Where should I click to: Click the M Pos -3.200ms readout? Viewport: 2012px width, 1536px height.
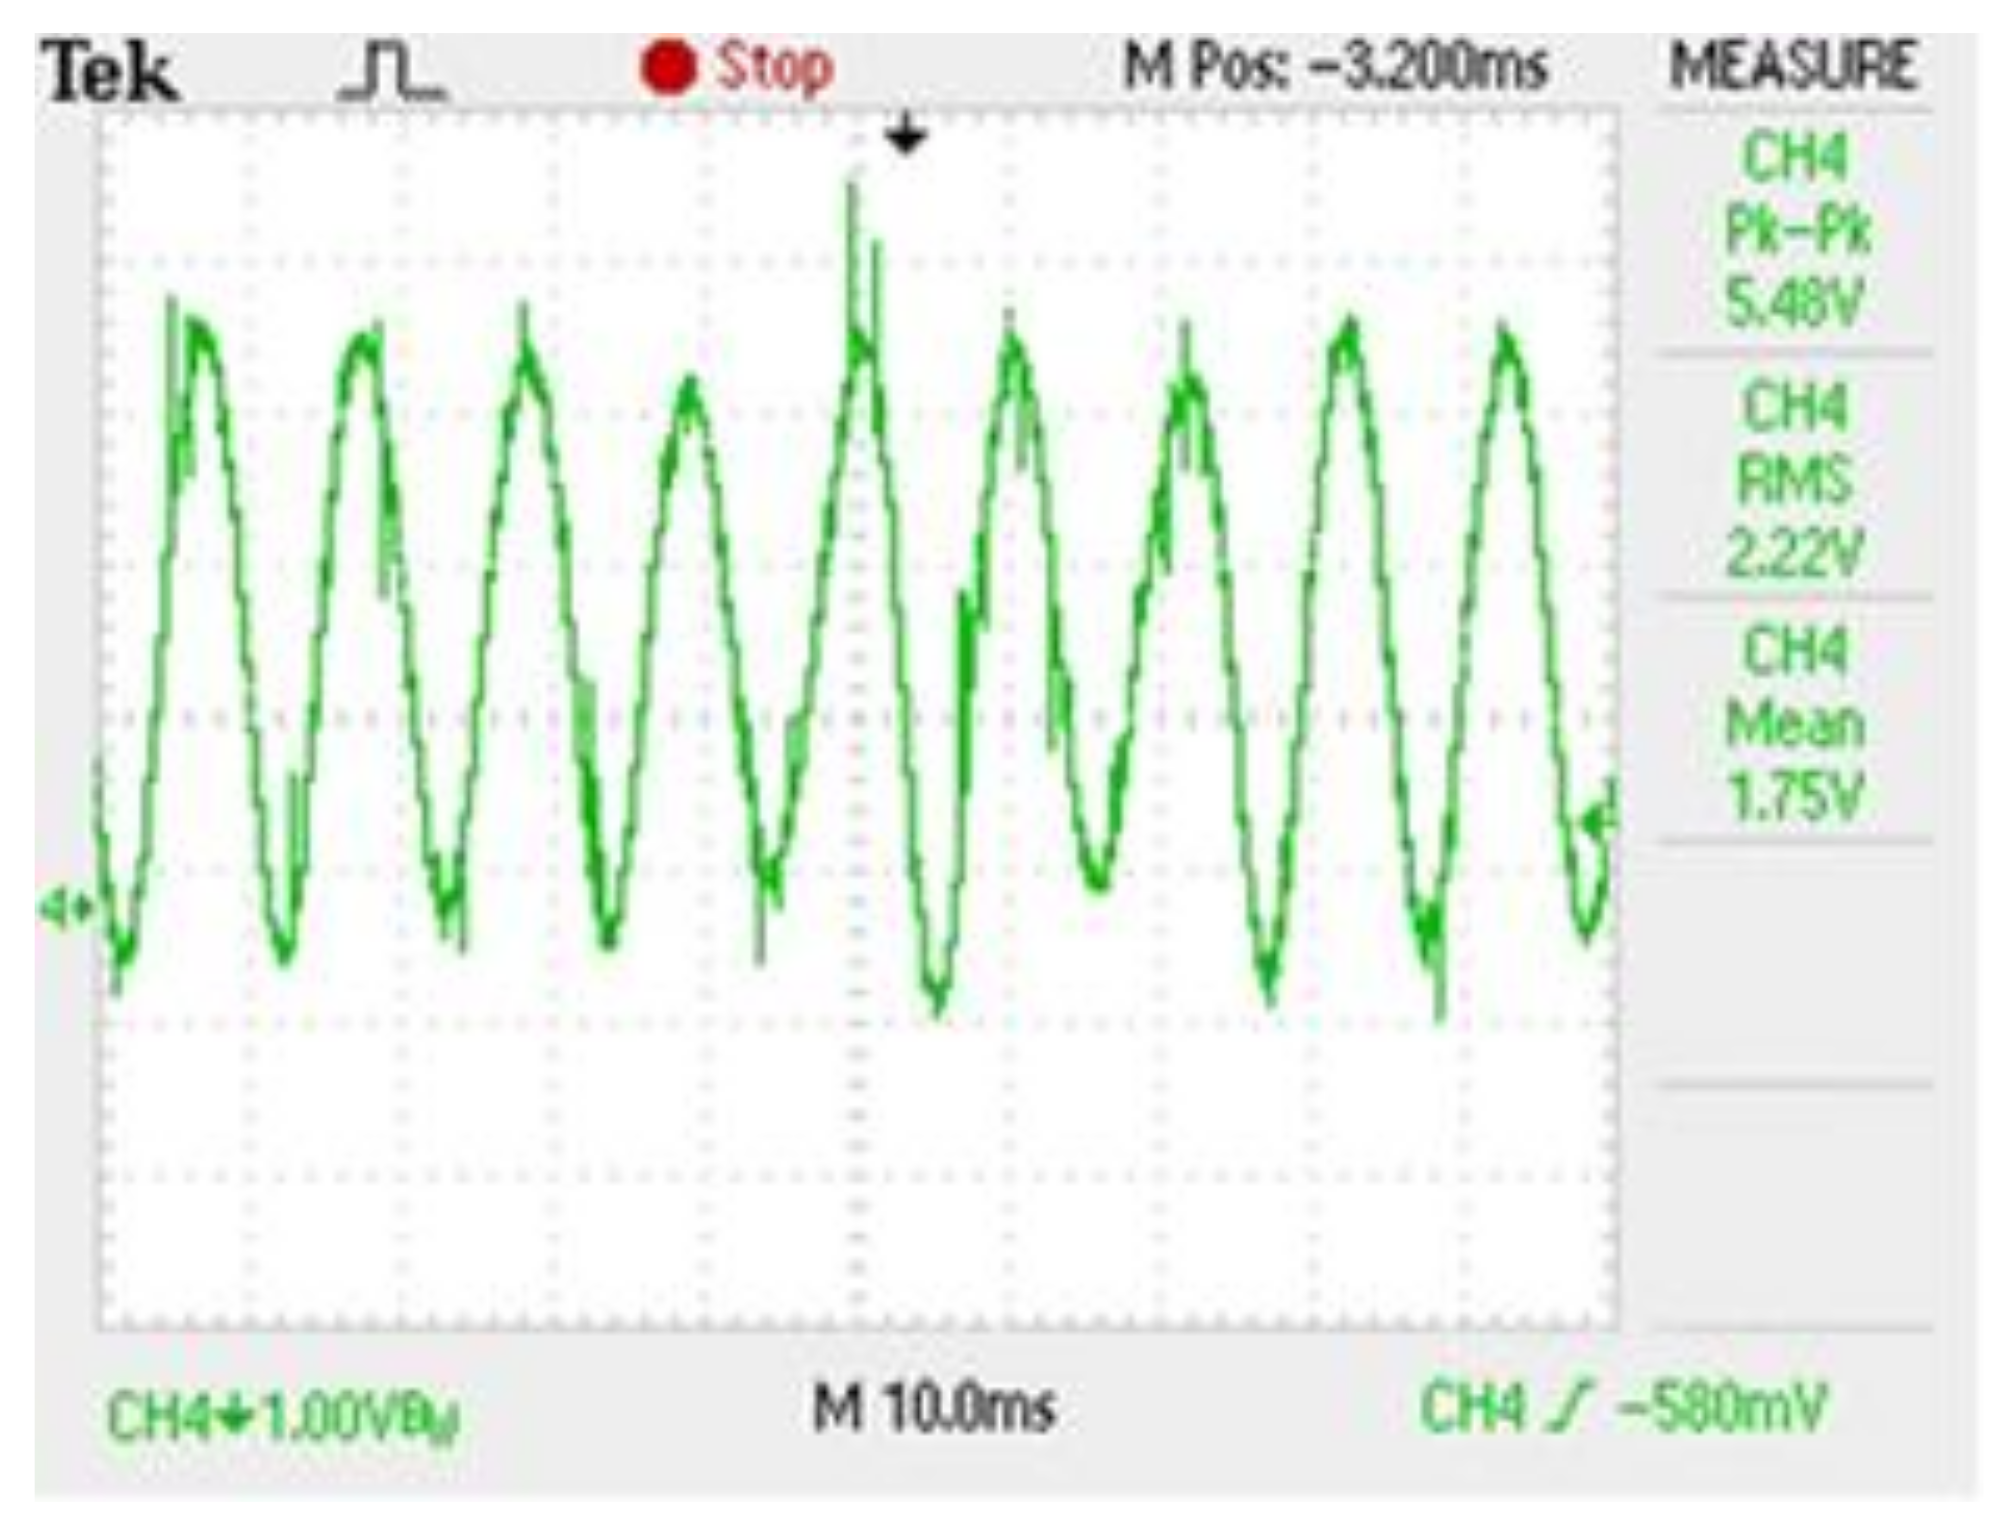coord(1336,67)
